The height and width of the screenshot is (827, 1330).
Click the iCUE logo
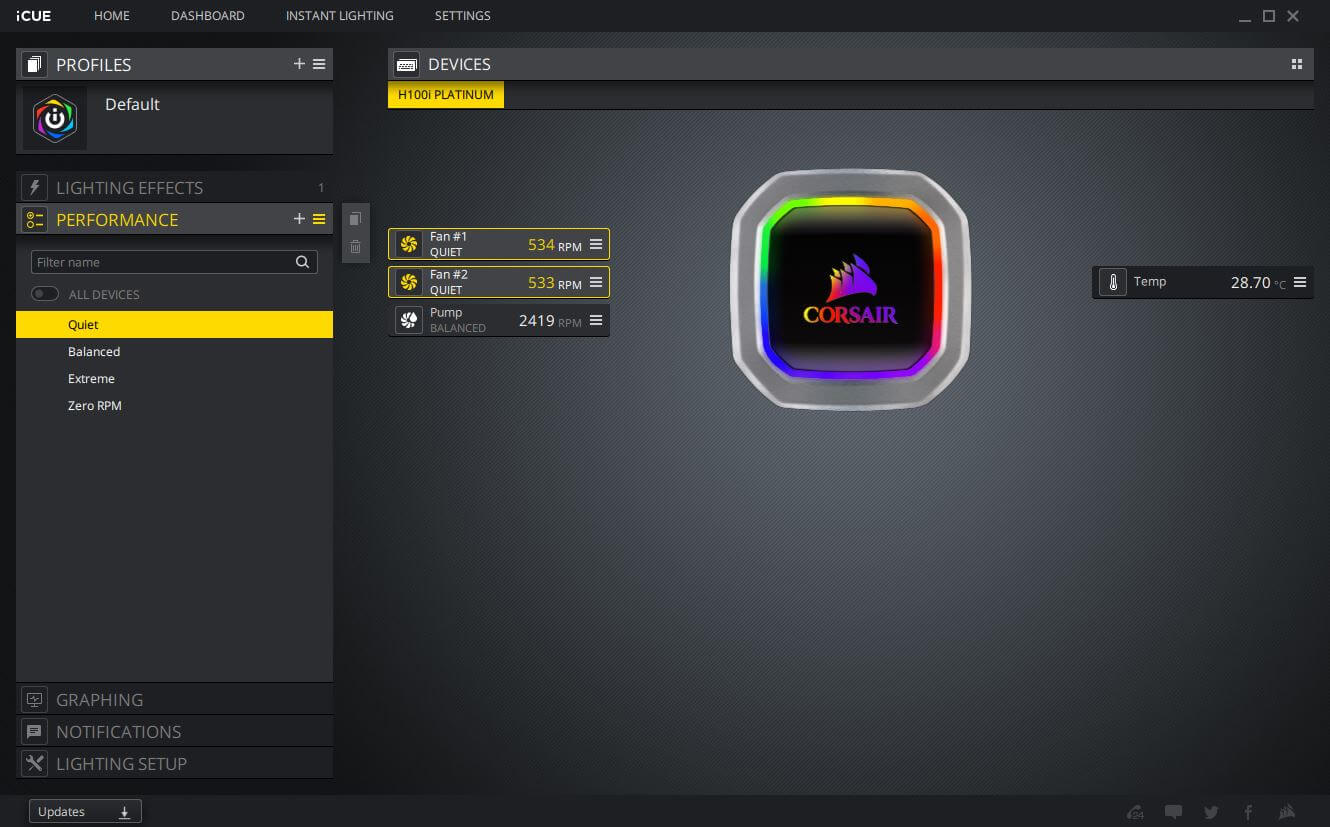point(34,16)
